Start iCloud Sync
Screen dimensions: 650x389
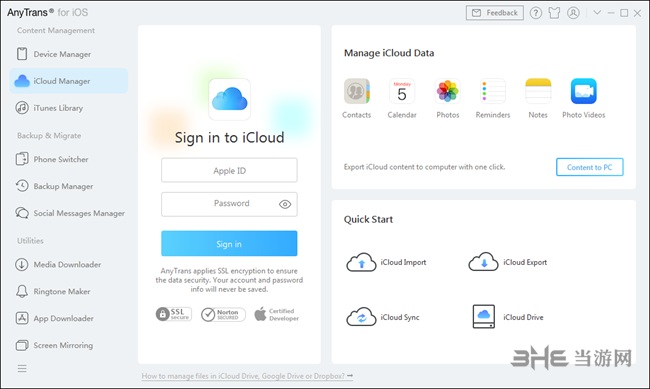(383, 317)
